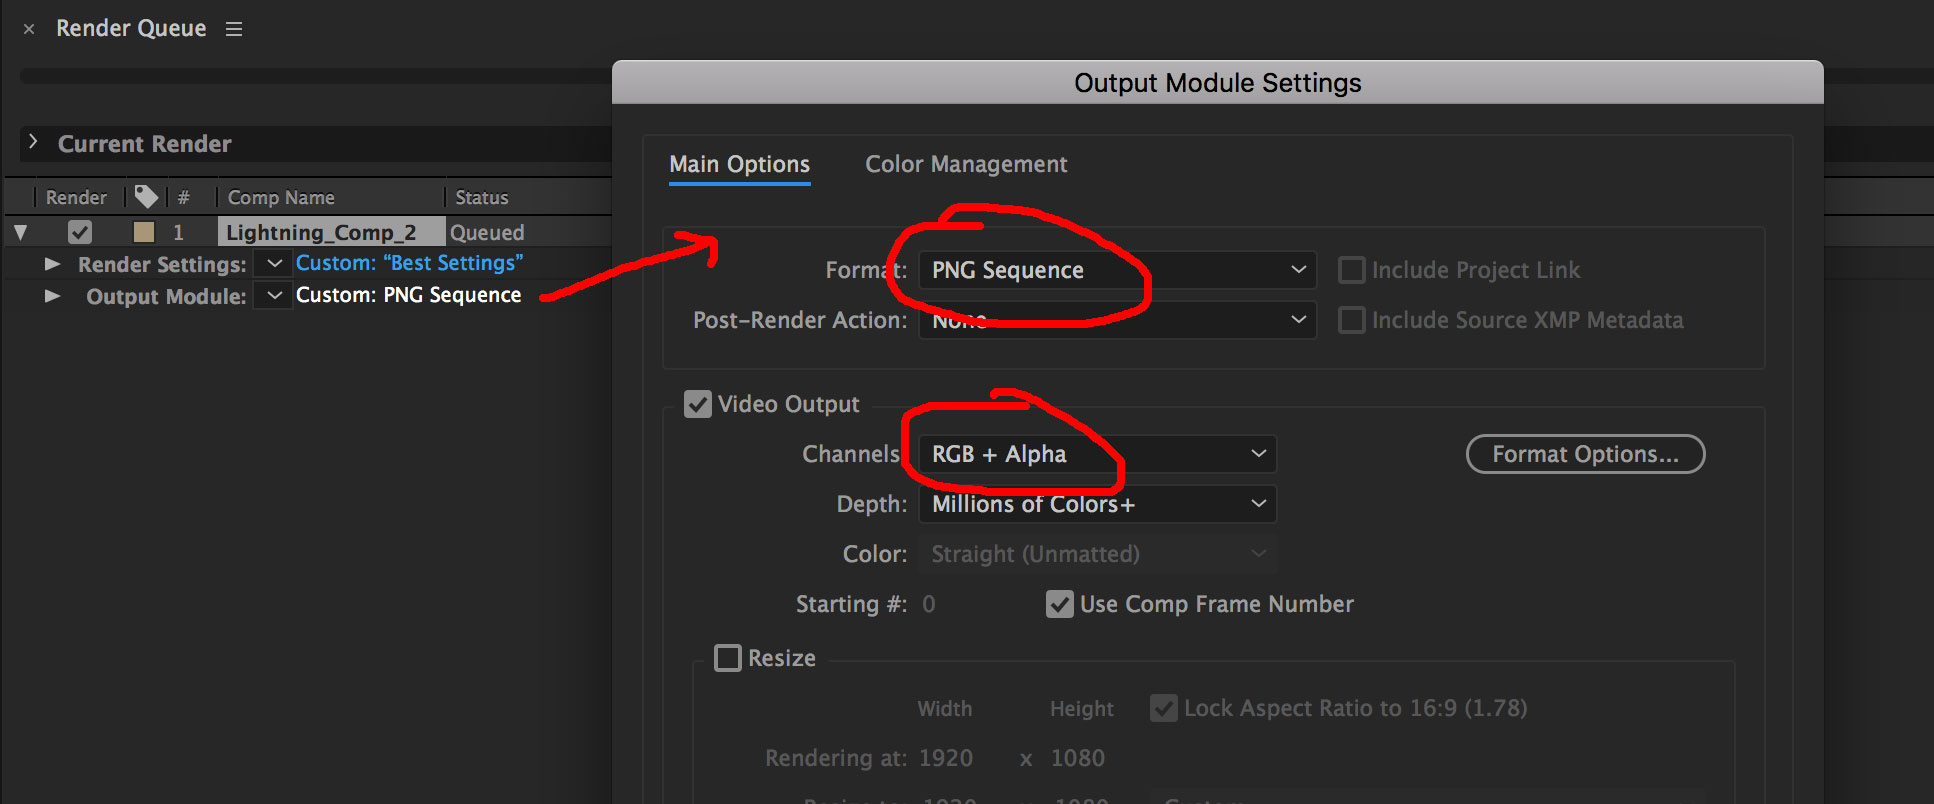
Task: Open the Depth dropdown Millions of Colors+
Action: click(x=1097, y=504)
